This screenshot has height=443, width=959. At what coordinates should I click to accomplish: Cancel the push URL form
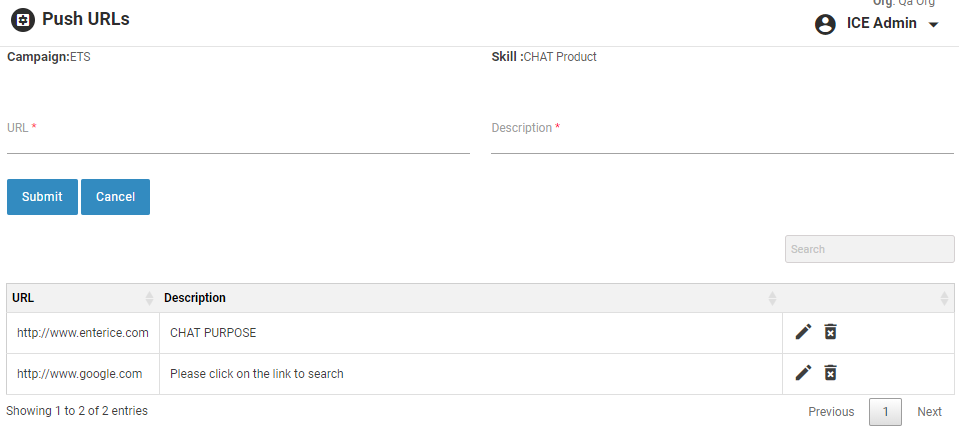pyautogui.click(x=115, y=197)
